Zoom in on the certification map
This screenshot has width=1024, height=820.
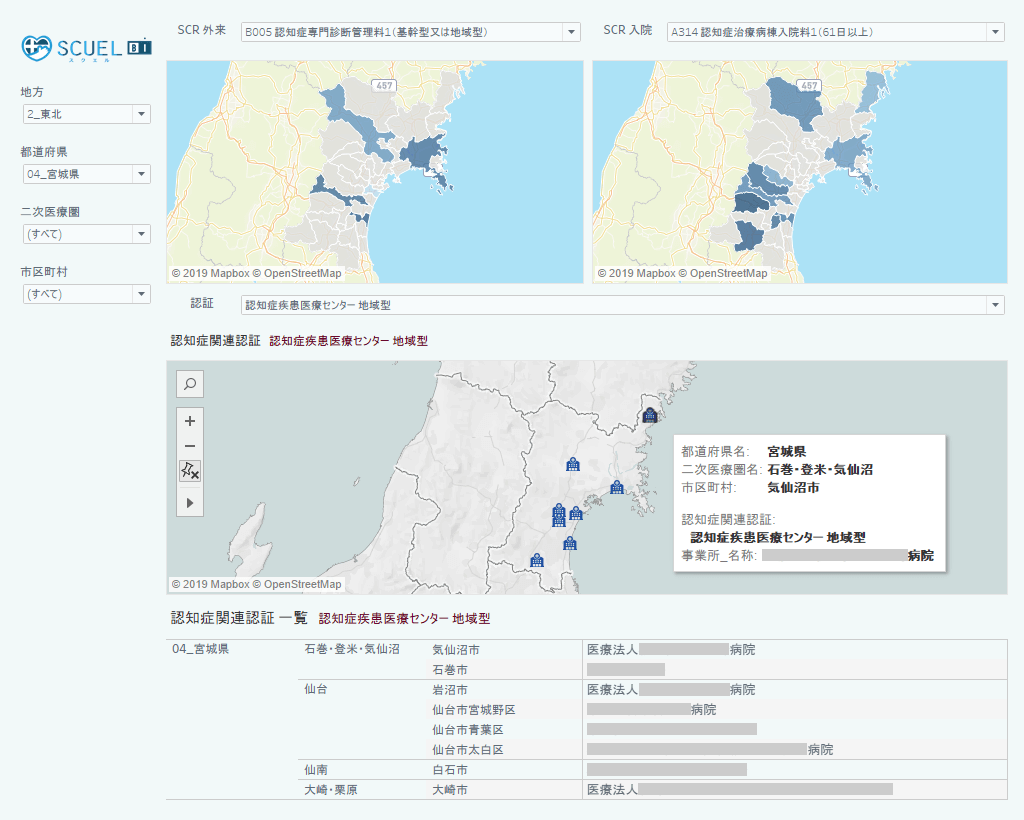click(190, 422)
